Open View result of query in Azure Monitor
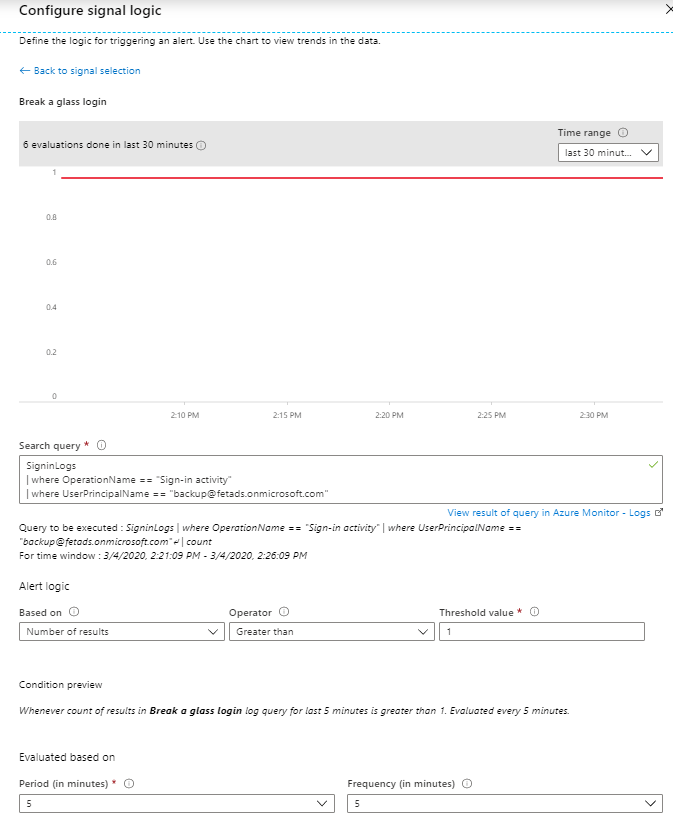 point(549,513)
